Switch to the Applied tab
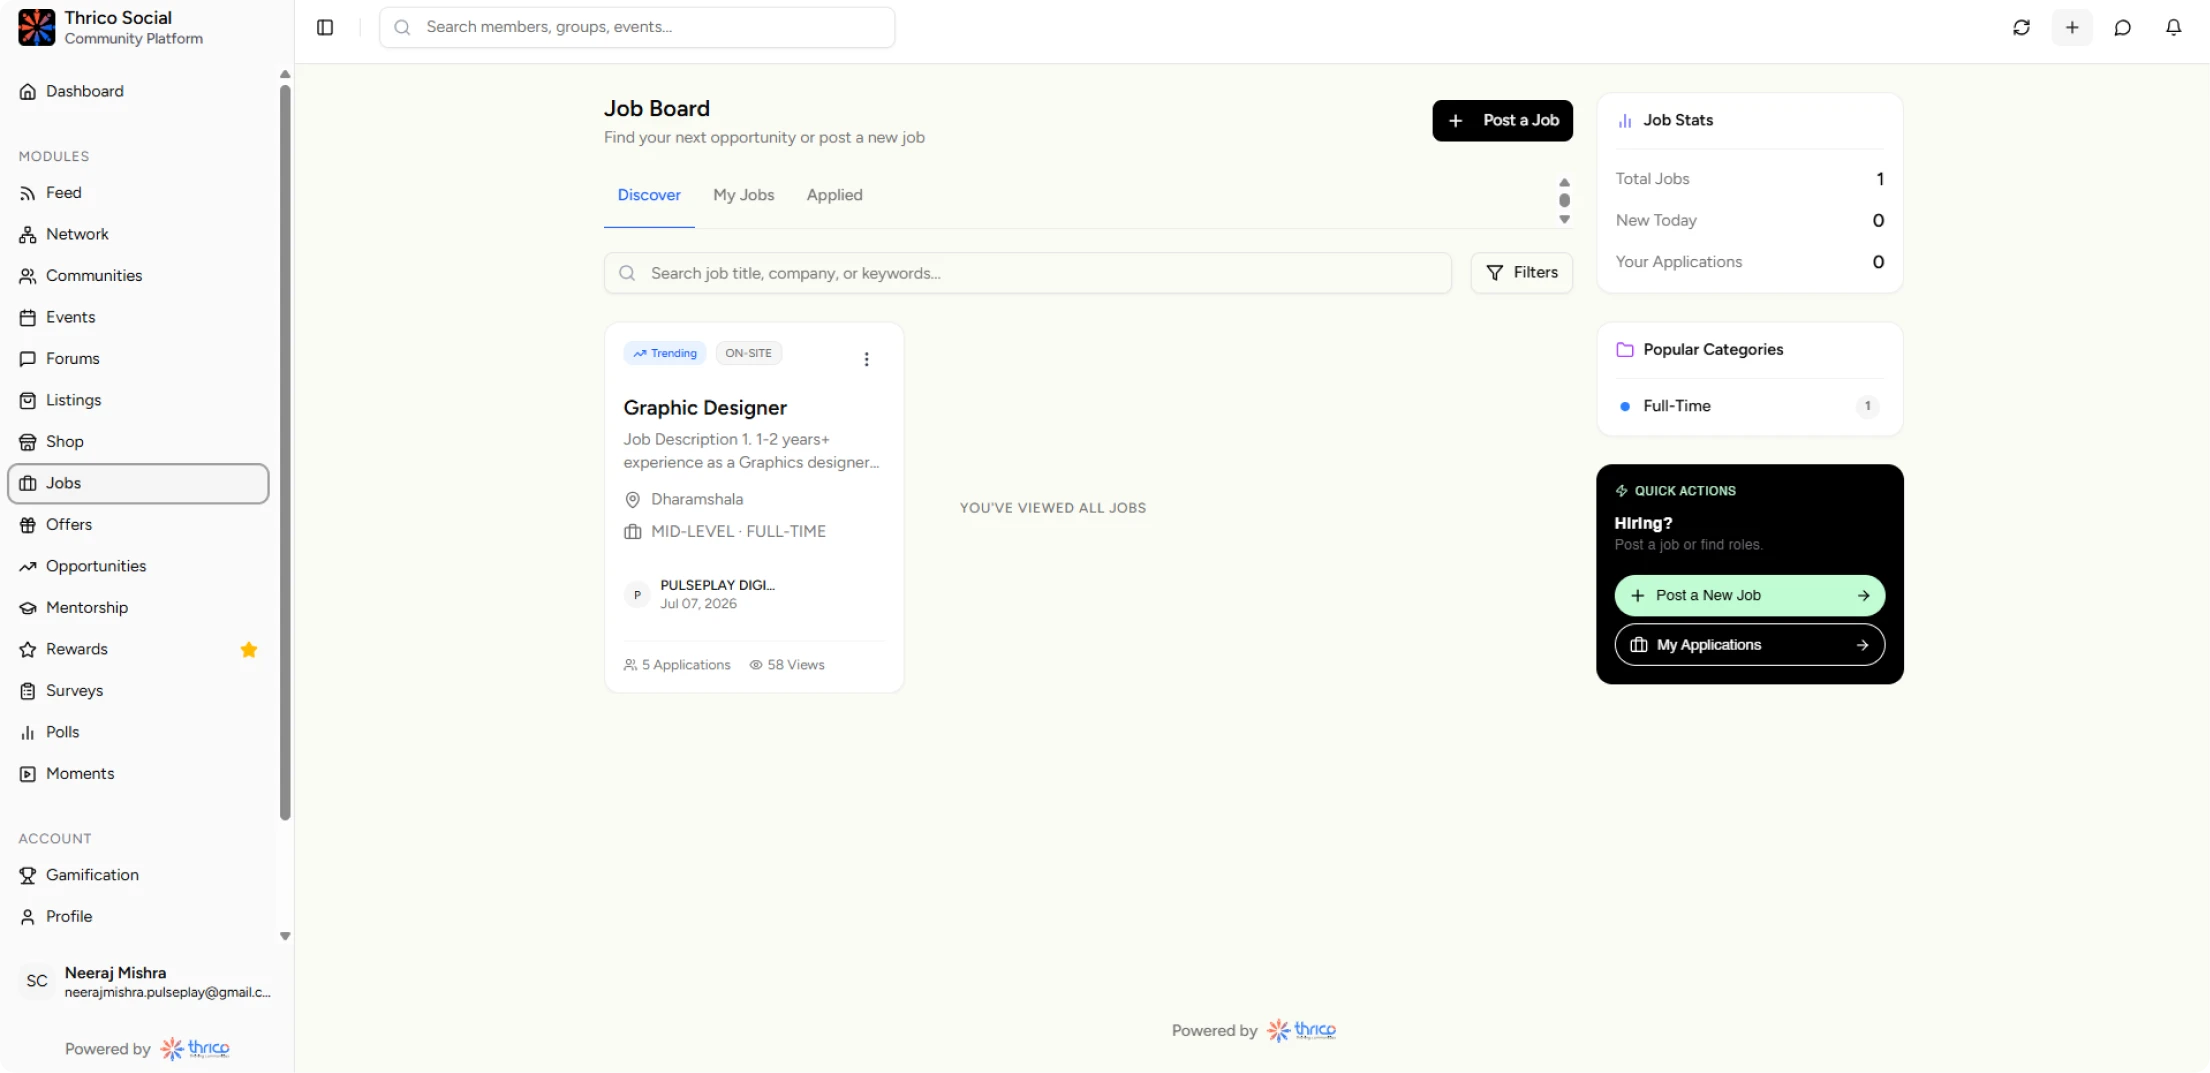Image resolution: width=2210 pixels, height=1073 pixels. click(x=834, y=195)
